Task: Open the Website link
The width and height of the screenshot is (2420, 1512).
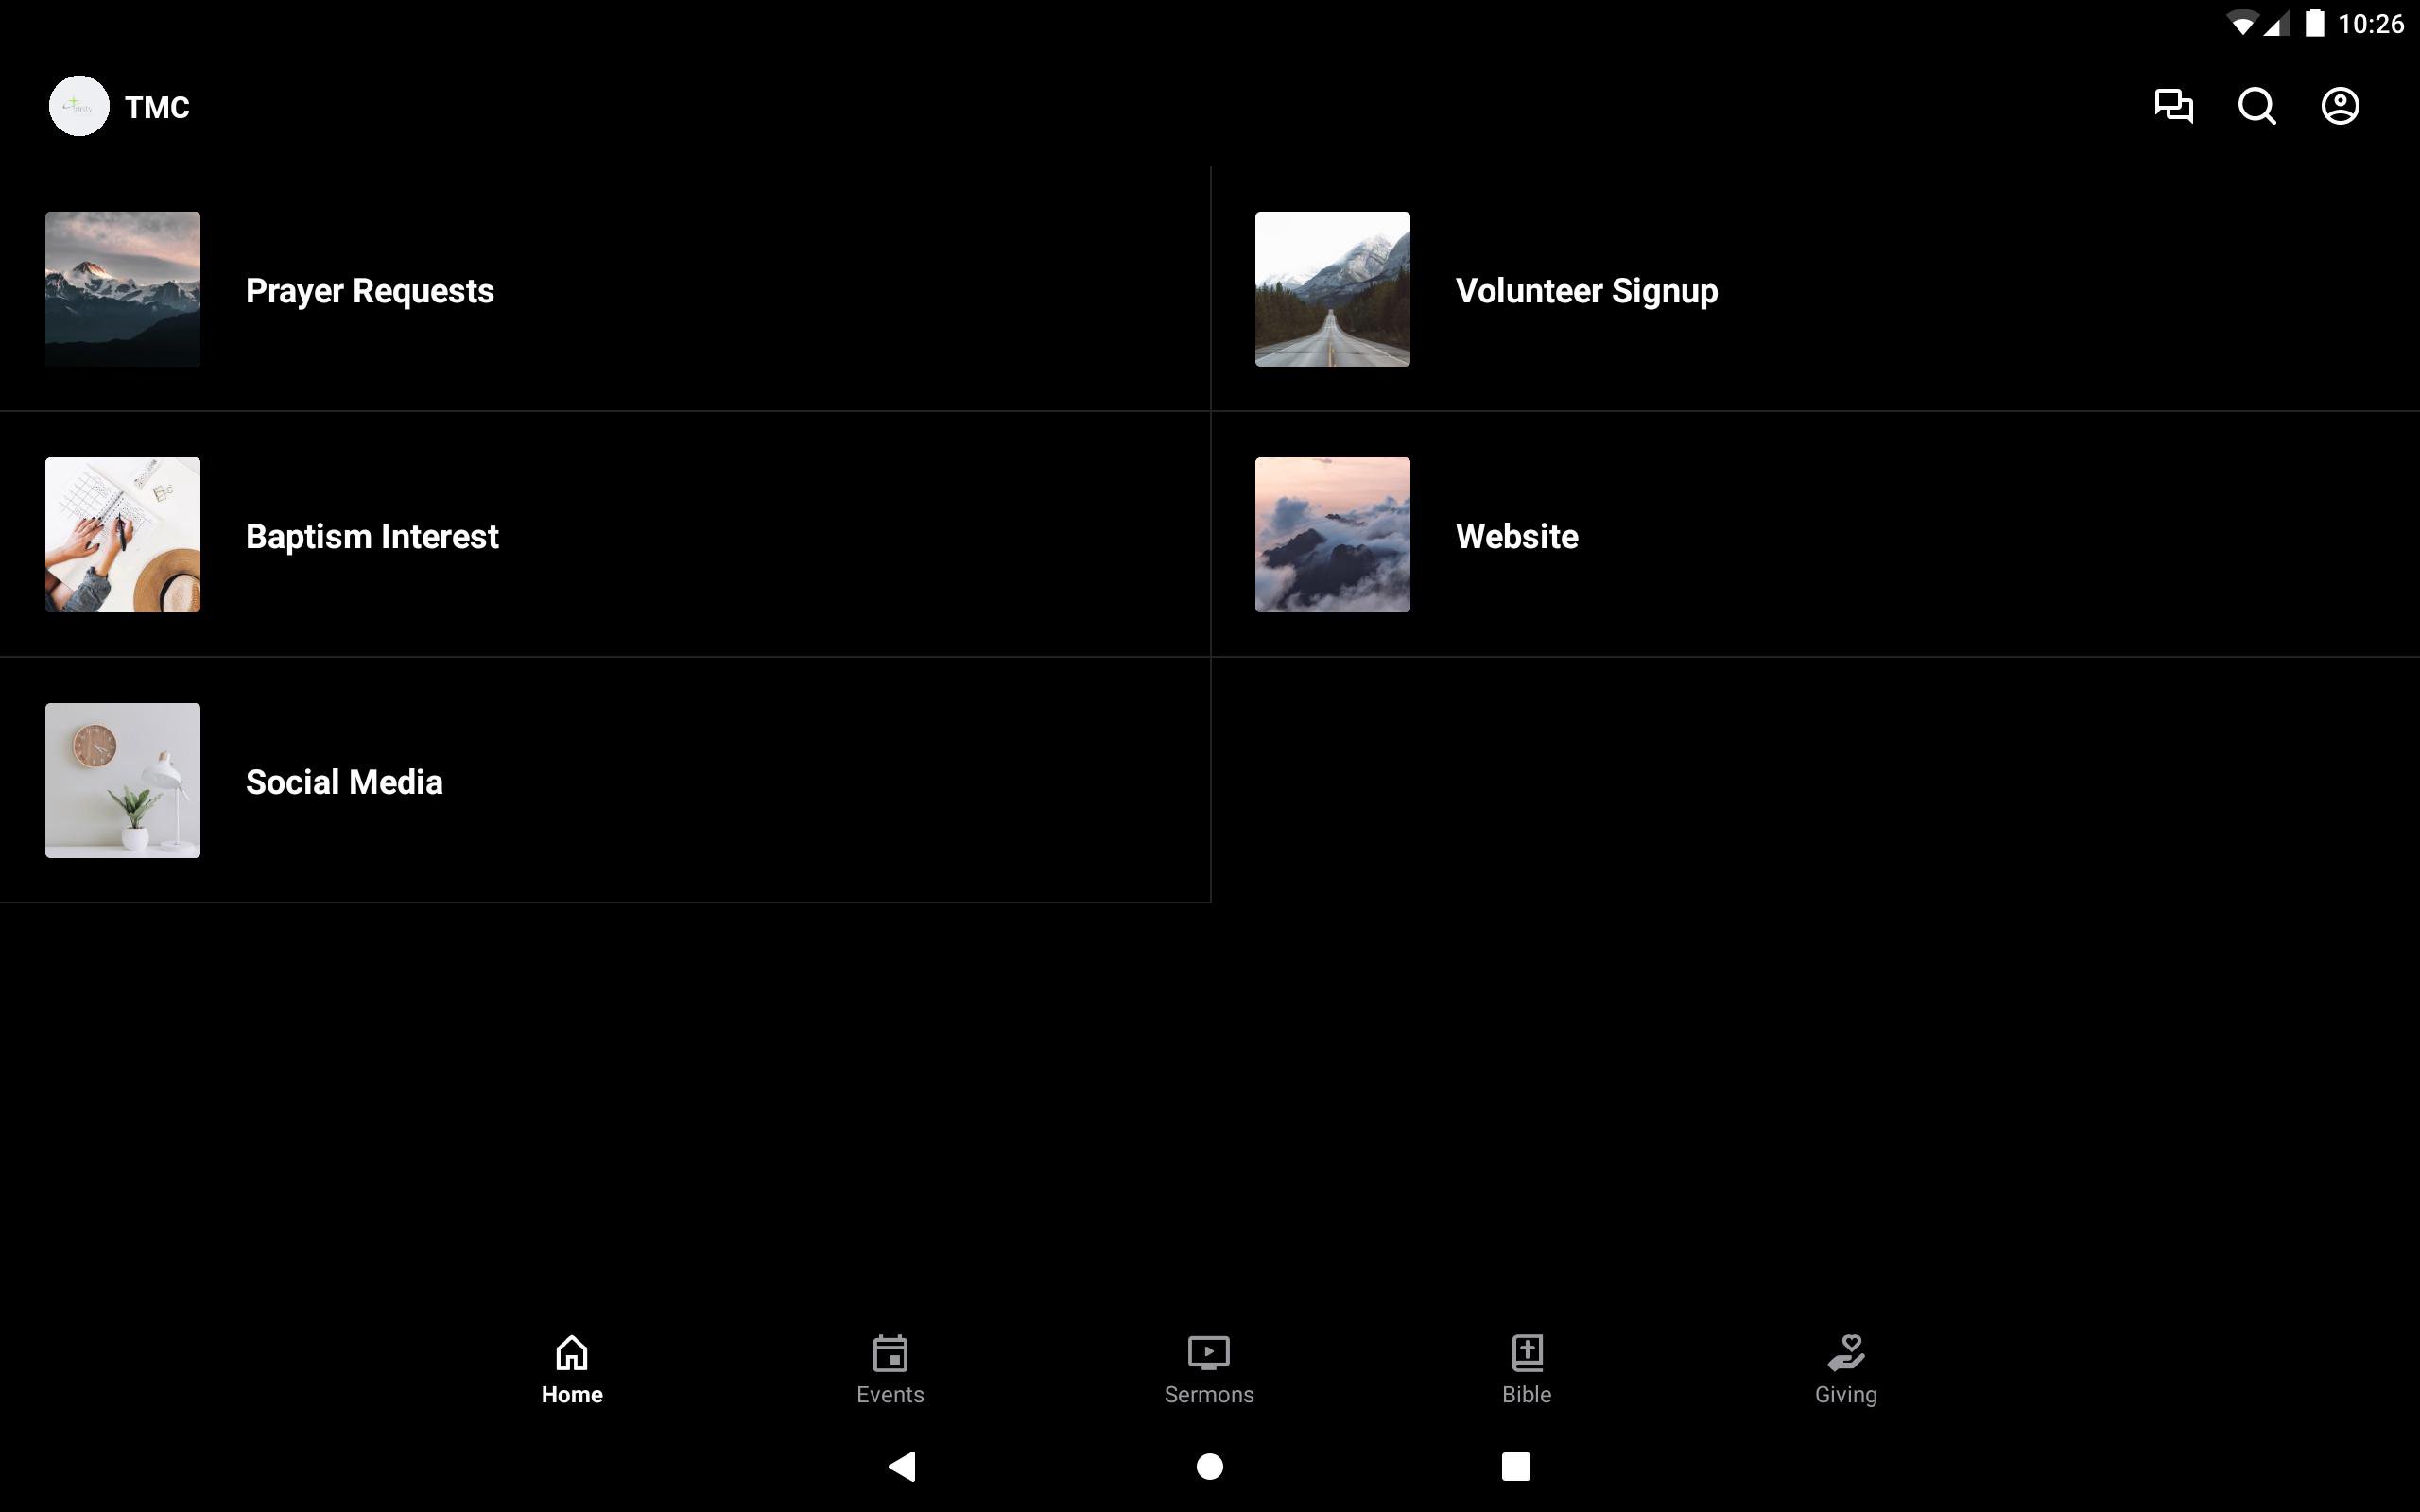Action: pyautogui.click(x=1516, y=536)
